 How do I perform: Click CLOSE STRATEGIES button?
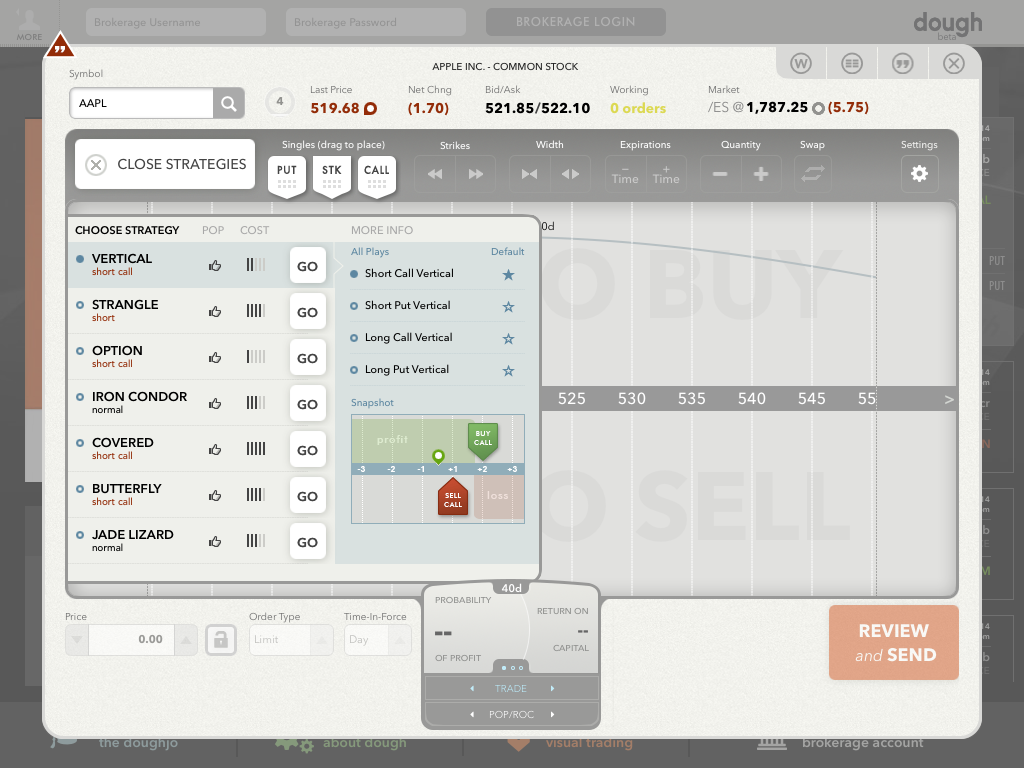click(x=165, y=164)
